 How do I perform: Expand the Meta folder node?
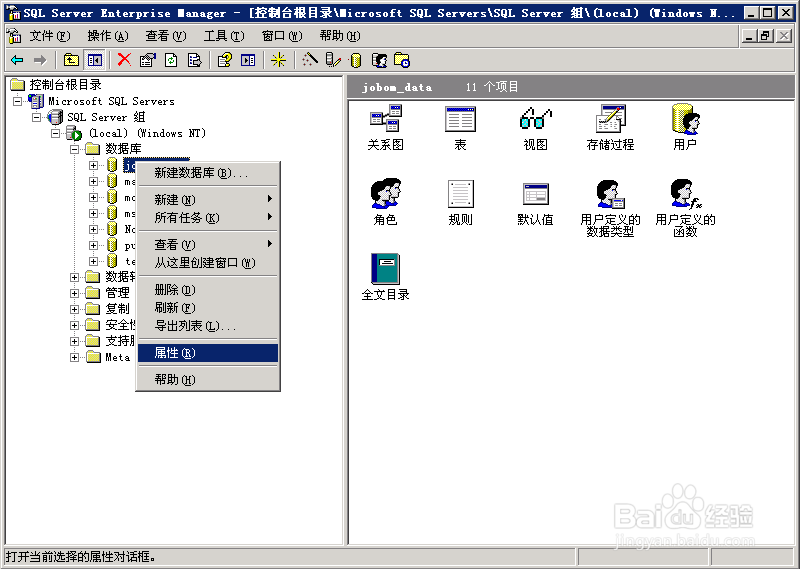[x=74, y=357]
